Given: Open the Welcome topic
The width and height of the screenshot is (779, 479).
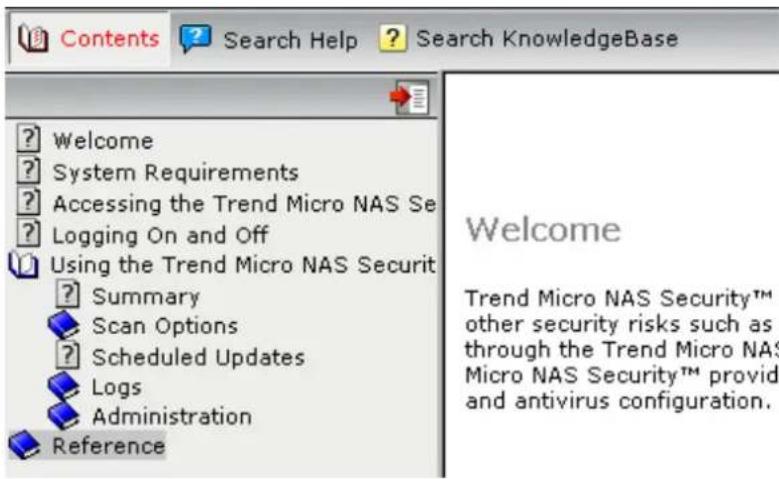Looking at the screenshot, I should (103, 141).
